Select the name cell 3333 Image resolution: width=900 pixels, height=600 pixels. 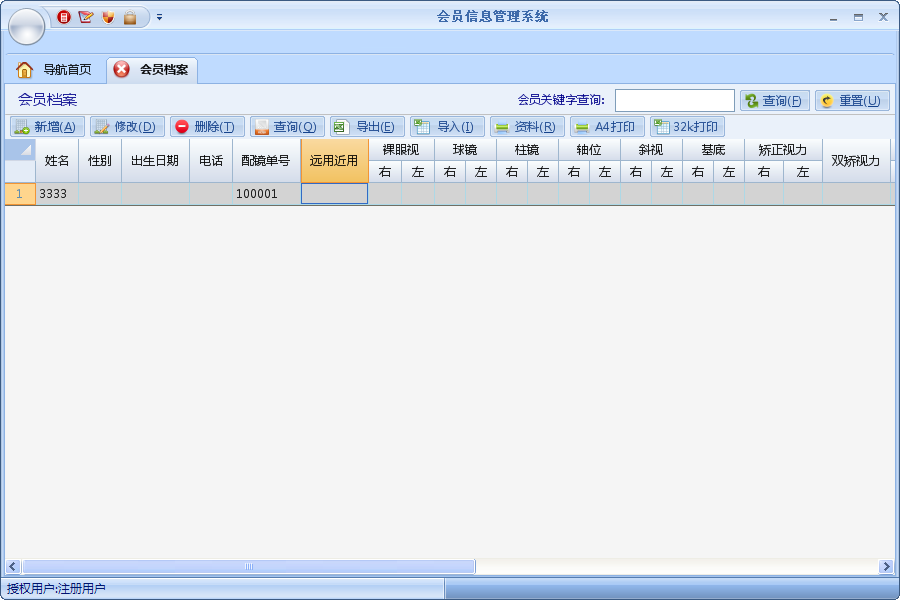(x=57, y=194)
